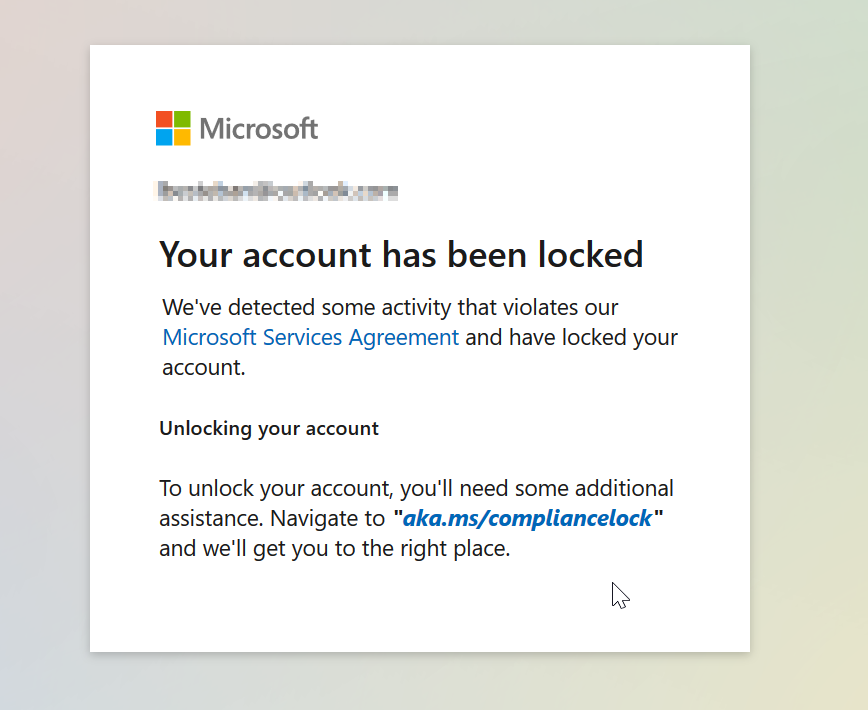Click the Microsoft four-square logo
The width and height of the screenshot is (868, 710).
click(x=173, y=128)
